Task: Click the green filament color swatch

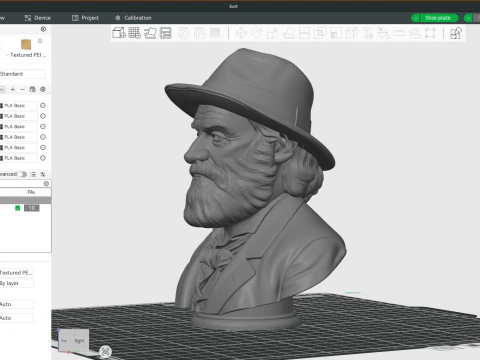Action: [18, 208]
